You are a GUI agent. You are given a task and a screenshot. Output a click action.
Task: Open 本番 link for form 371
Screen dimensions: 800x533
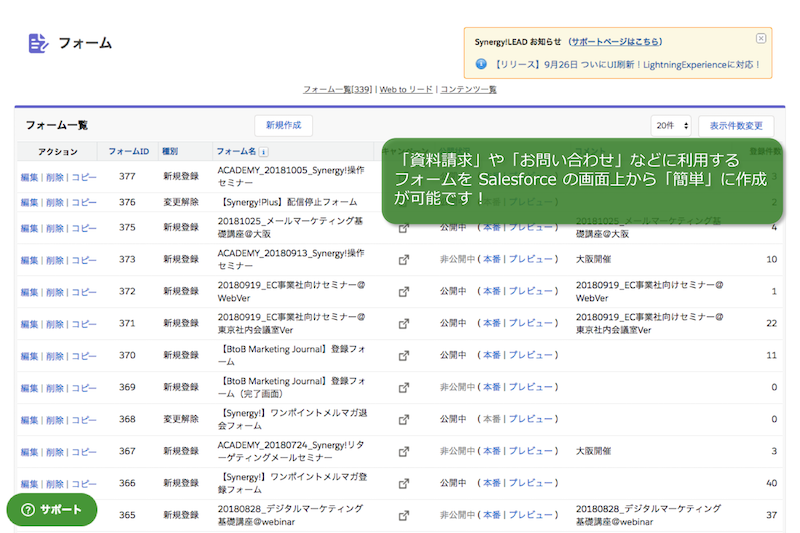492,323
